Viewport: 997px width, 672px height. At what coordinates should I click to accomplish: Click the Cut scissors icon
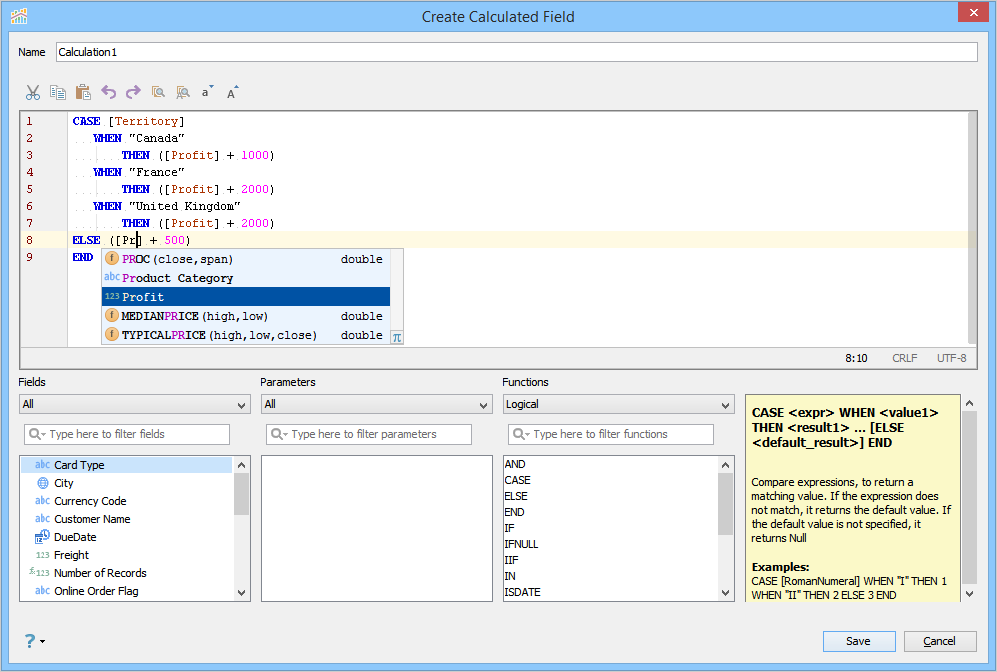click(x=33, y=92)
